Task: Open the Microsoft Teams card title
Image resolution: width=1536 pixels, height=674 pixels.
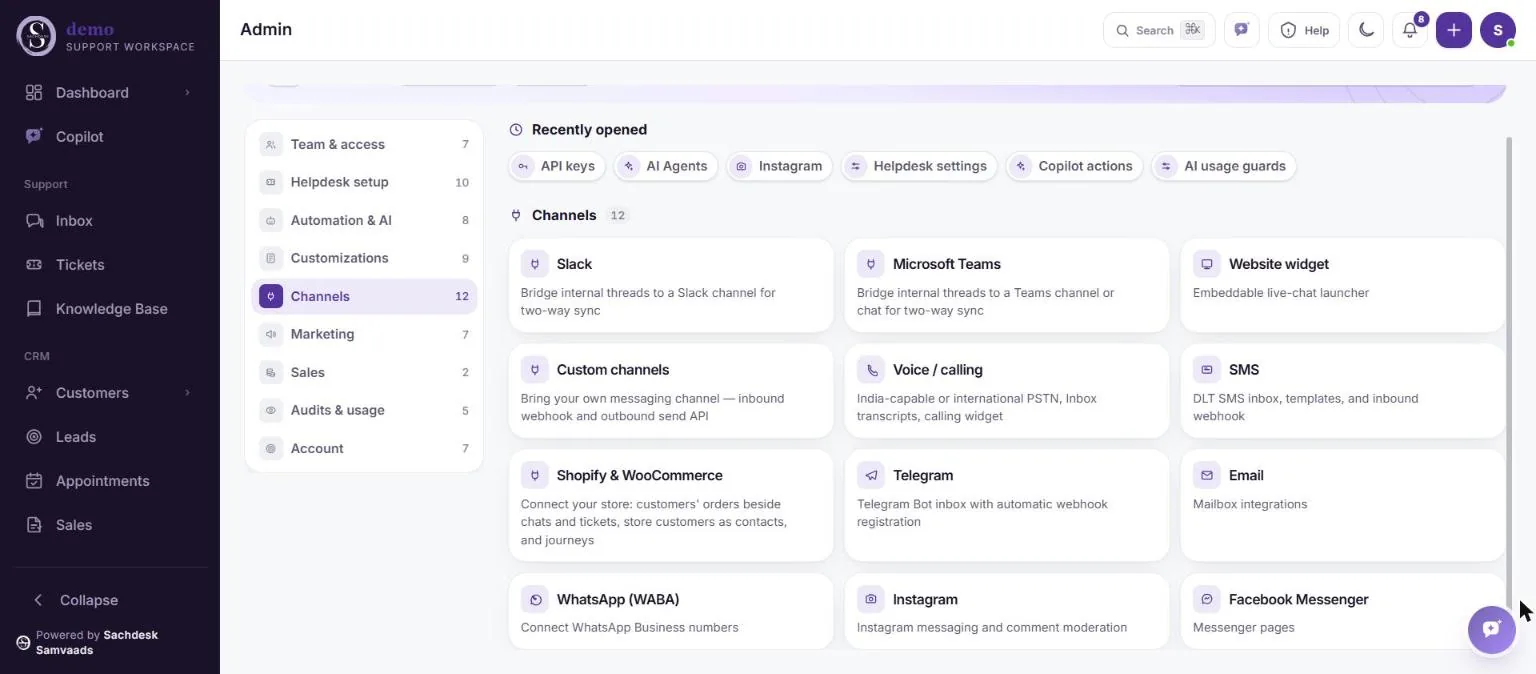Action: [946, 264]
